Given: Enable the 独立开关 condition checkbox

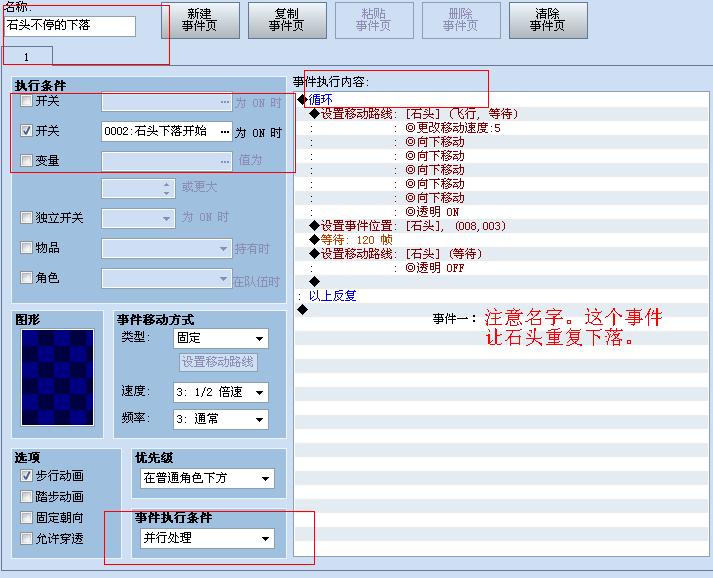Looking at the screenshot, I should [26, 217].
